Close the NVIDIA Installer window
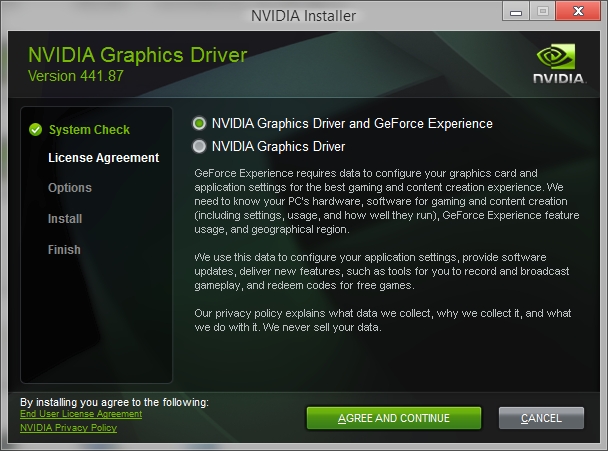The width and height of the screenshot is (608, 451). 578,11
